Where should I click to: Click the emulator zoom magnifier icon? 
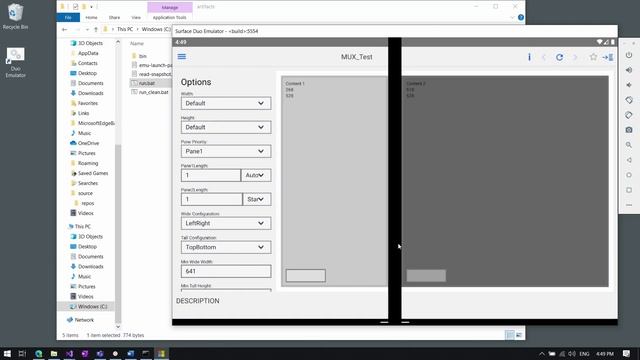point(629,145)
